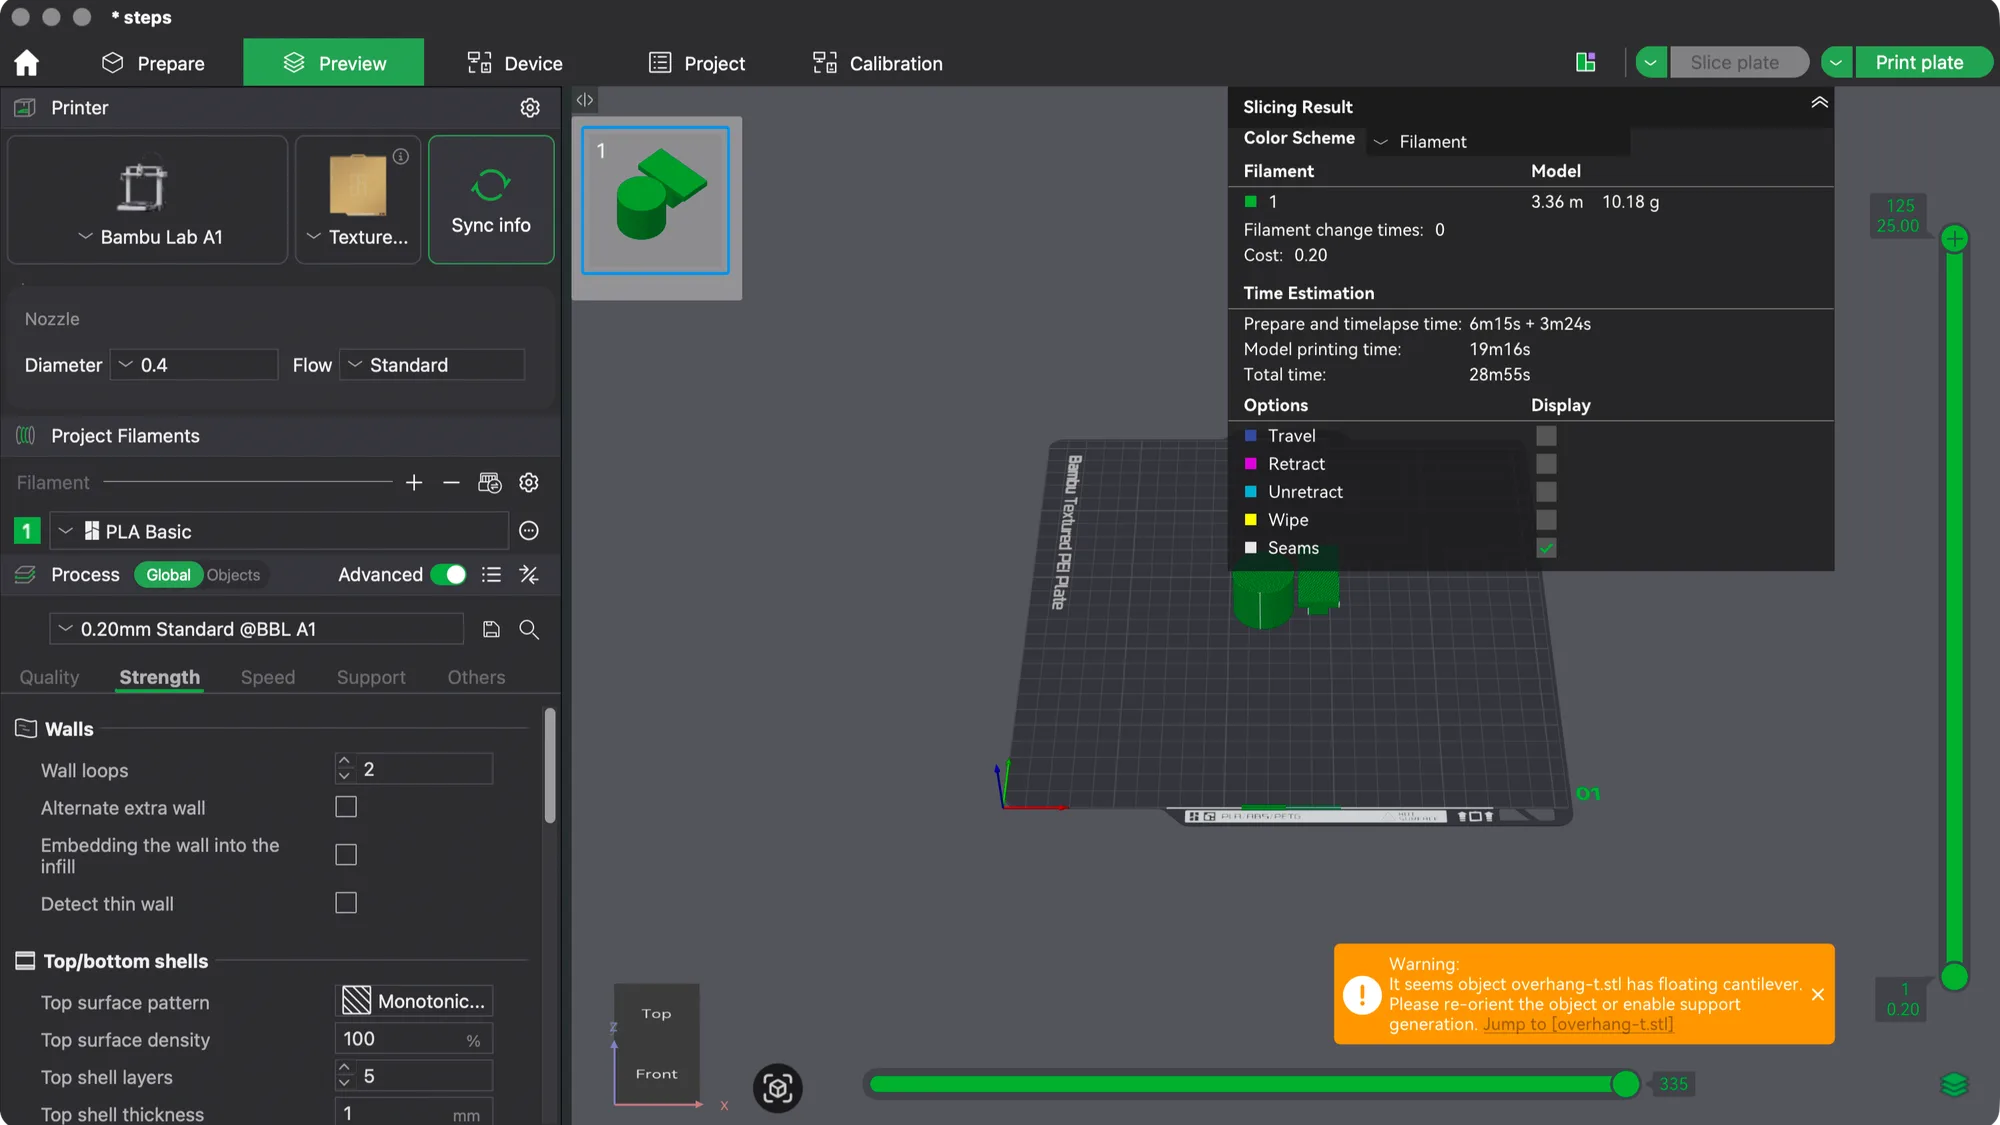Enable Alternate extra wall checkbox

pos(346,807)
